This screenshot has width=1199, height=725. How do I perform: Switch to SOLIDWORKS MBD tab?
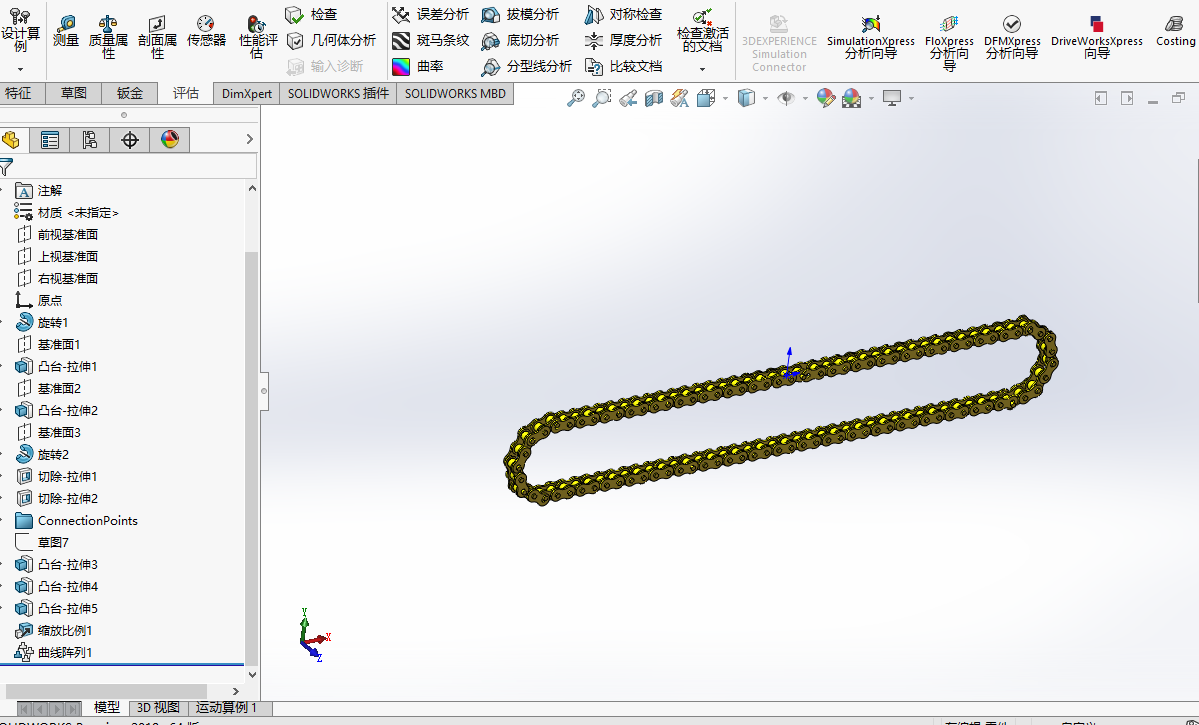tap(455, 93)
